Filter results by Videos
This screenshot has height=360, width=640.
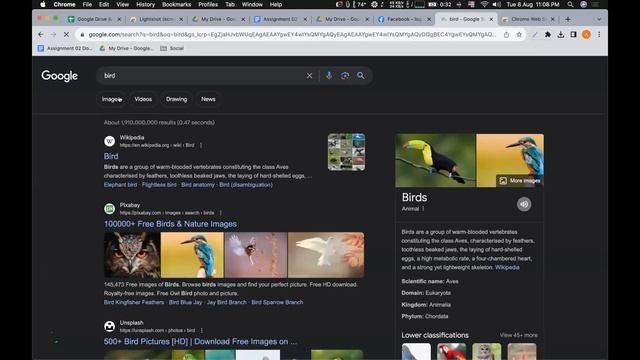pos(143,99)
